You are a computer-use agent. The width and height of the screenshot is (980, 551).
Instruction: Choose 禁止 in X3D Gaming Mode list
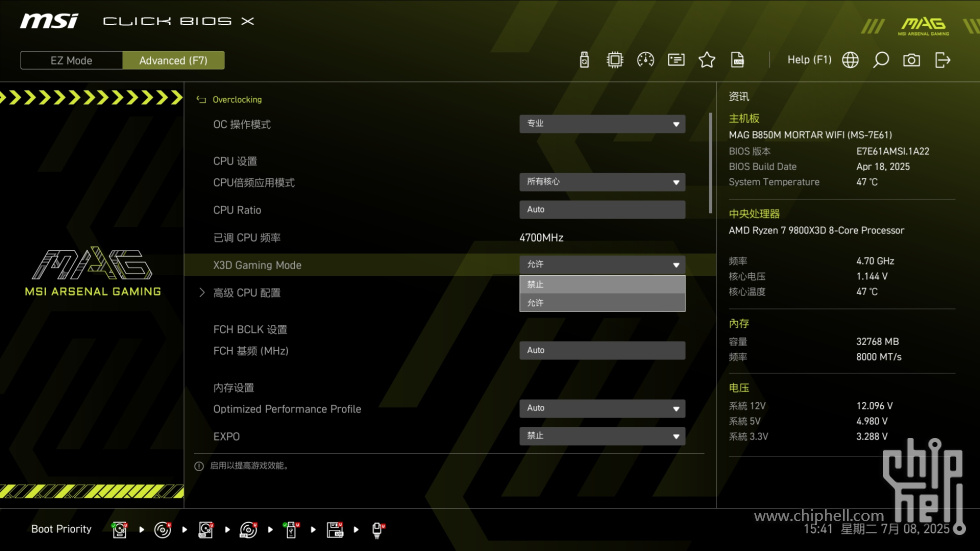point(602,284)
